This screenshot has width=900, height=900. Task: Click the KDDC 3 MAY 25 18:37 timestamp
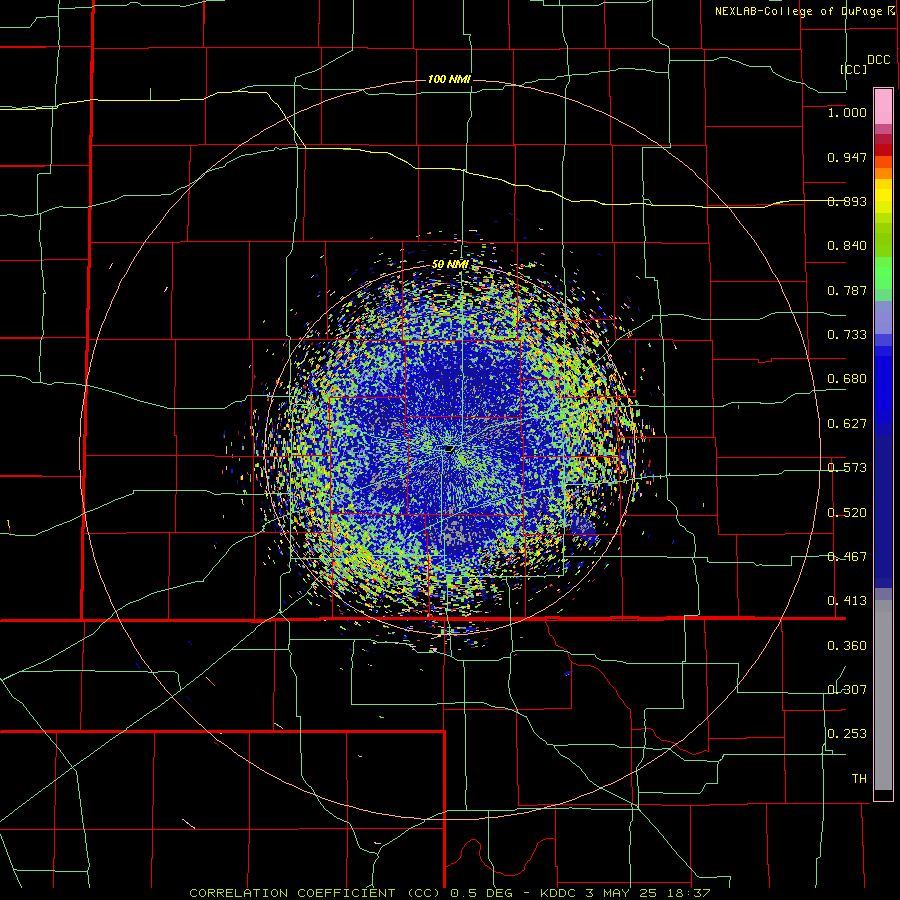(x=625, y=893)
